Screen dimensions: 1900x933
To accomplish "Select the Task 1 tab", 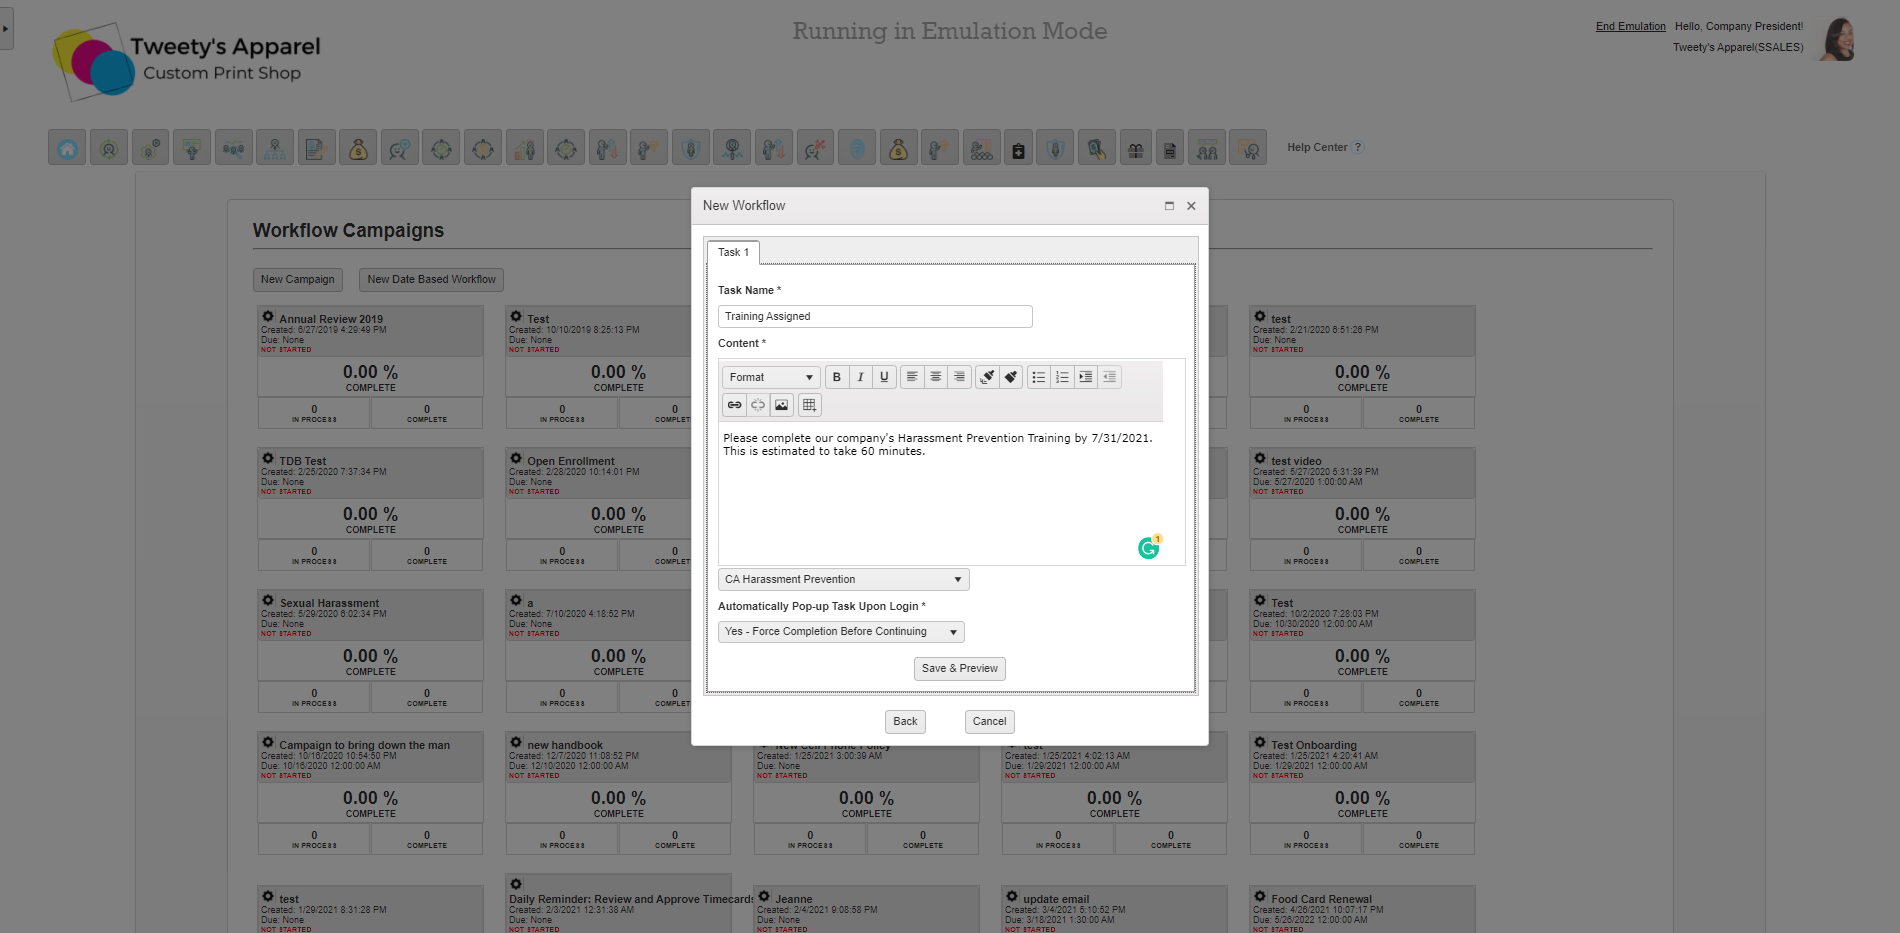I will [x=733, y=252].
